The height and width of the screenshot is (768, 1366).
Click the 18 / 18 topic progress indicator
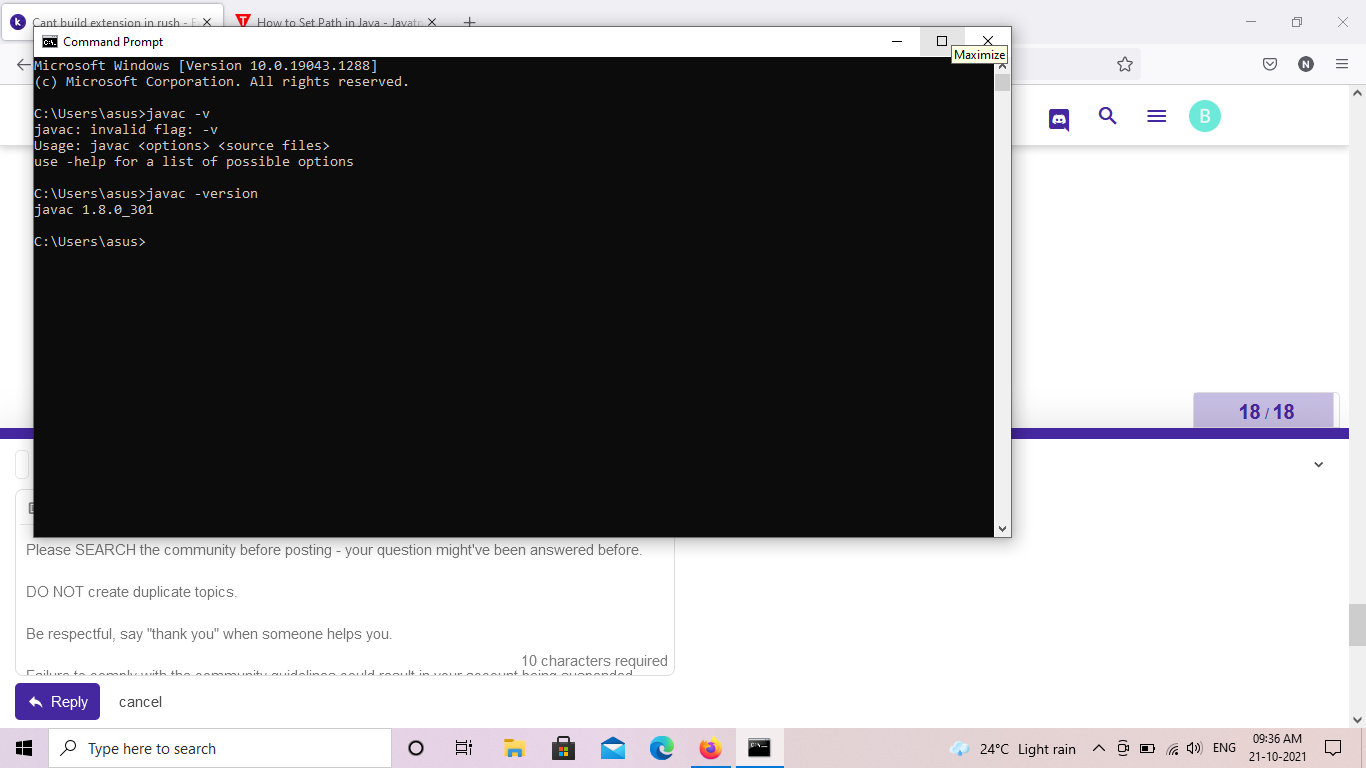point(1265,411)
